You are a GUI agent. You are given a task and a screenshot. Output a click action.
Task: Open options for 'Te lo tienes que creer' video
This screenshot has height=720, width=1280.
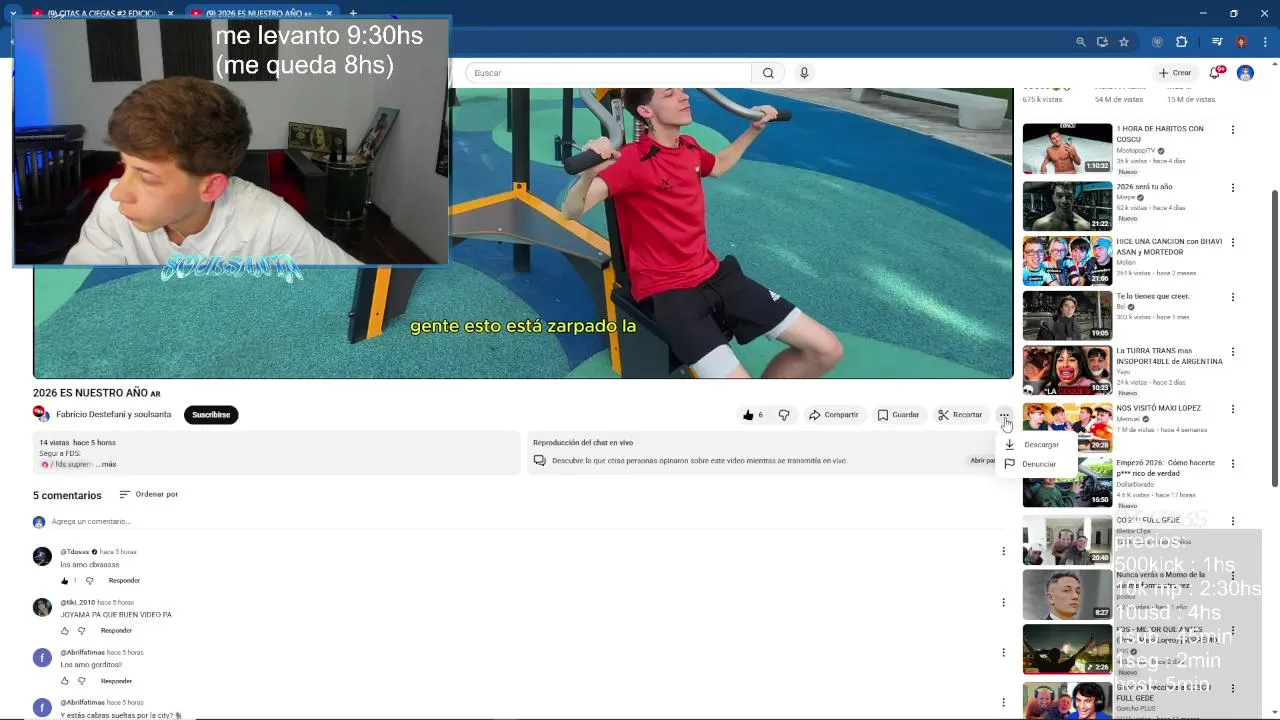[x=1233, y=297]
